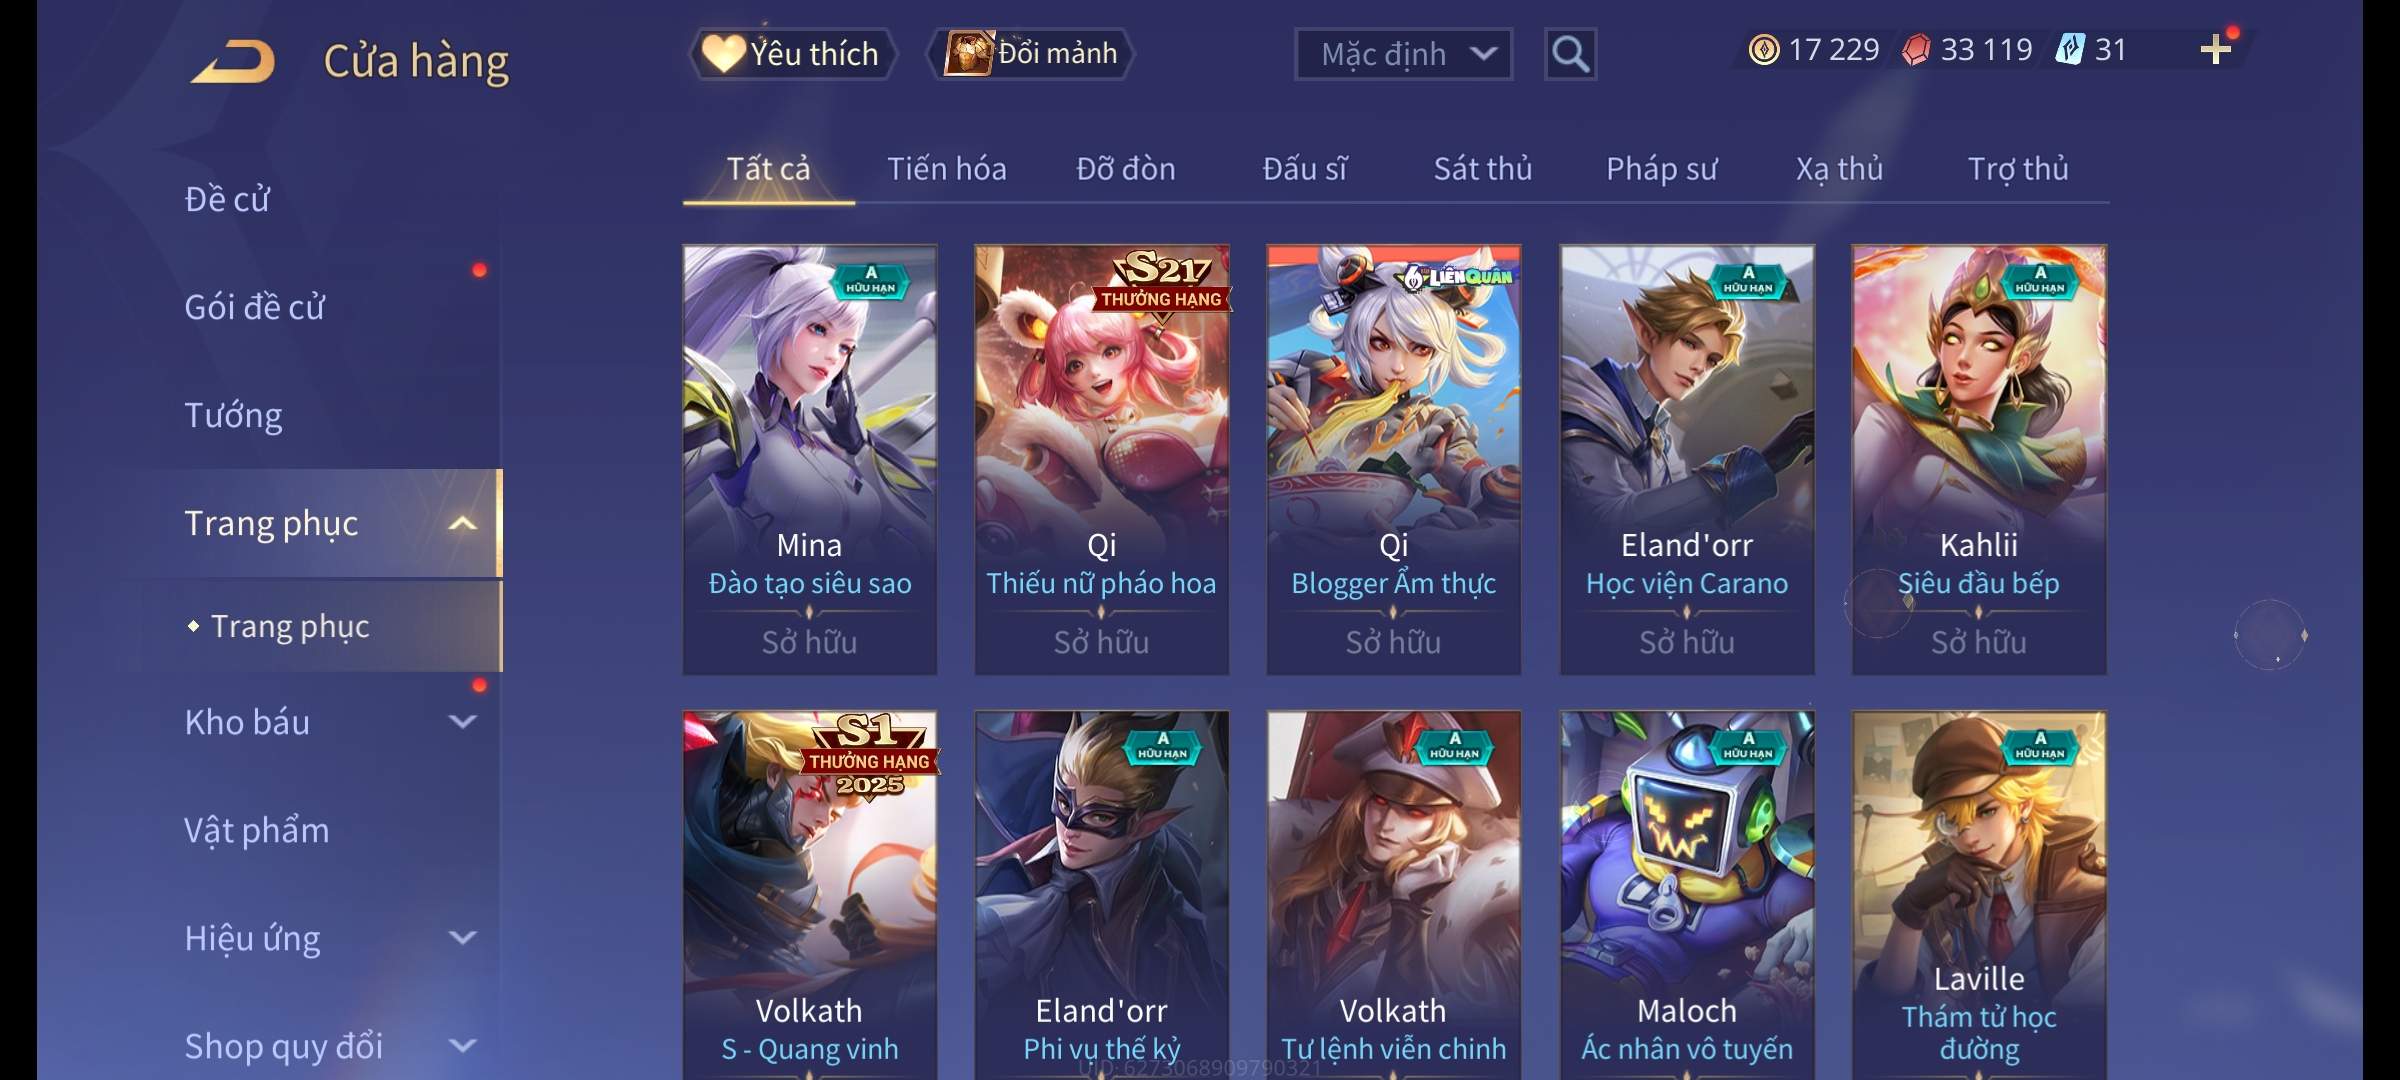2400x1080 pixels.
Task: Open the search magnifier icon
Action: point(1570,54)
